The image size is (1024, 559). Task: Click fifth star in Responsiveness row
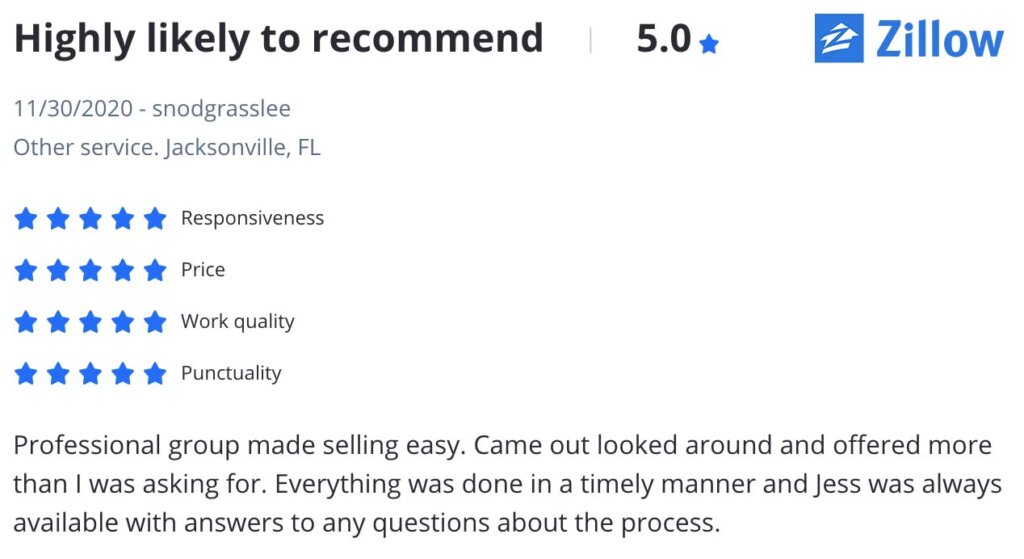[155, 218]
